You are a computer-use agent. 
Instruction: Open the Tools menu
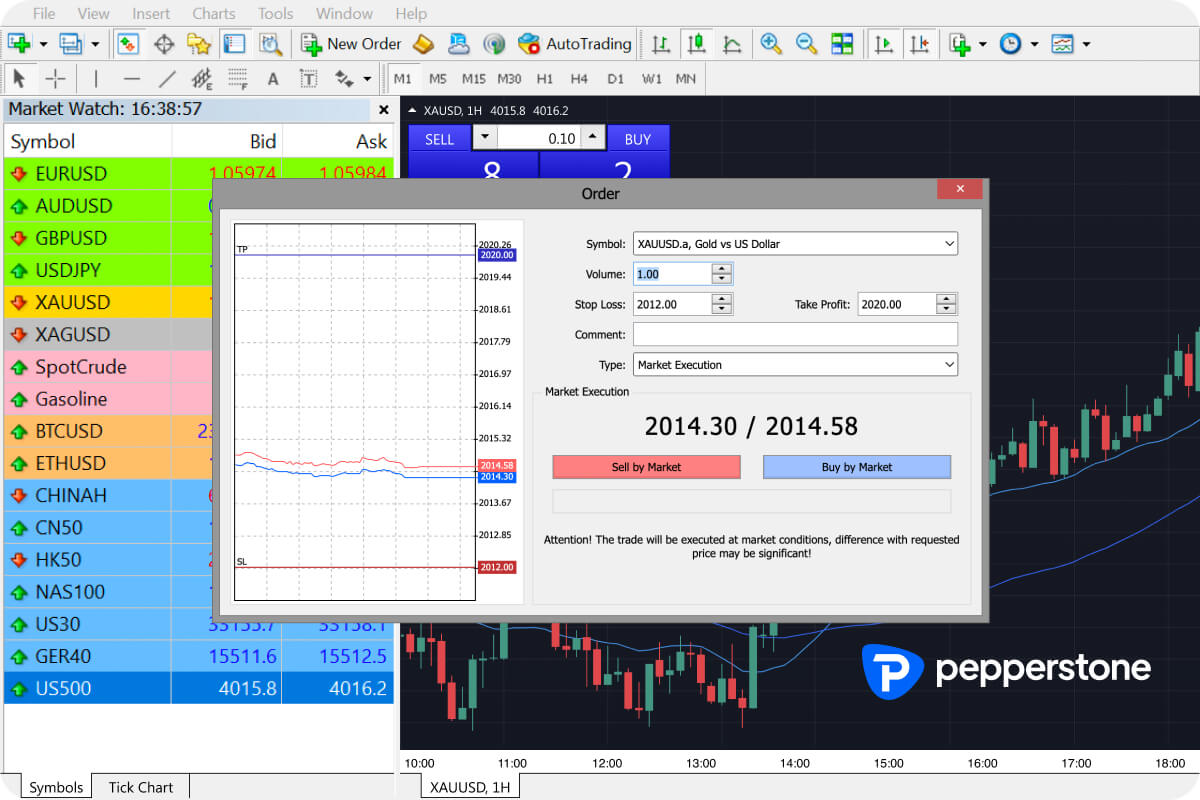(x=275, y=14)
